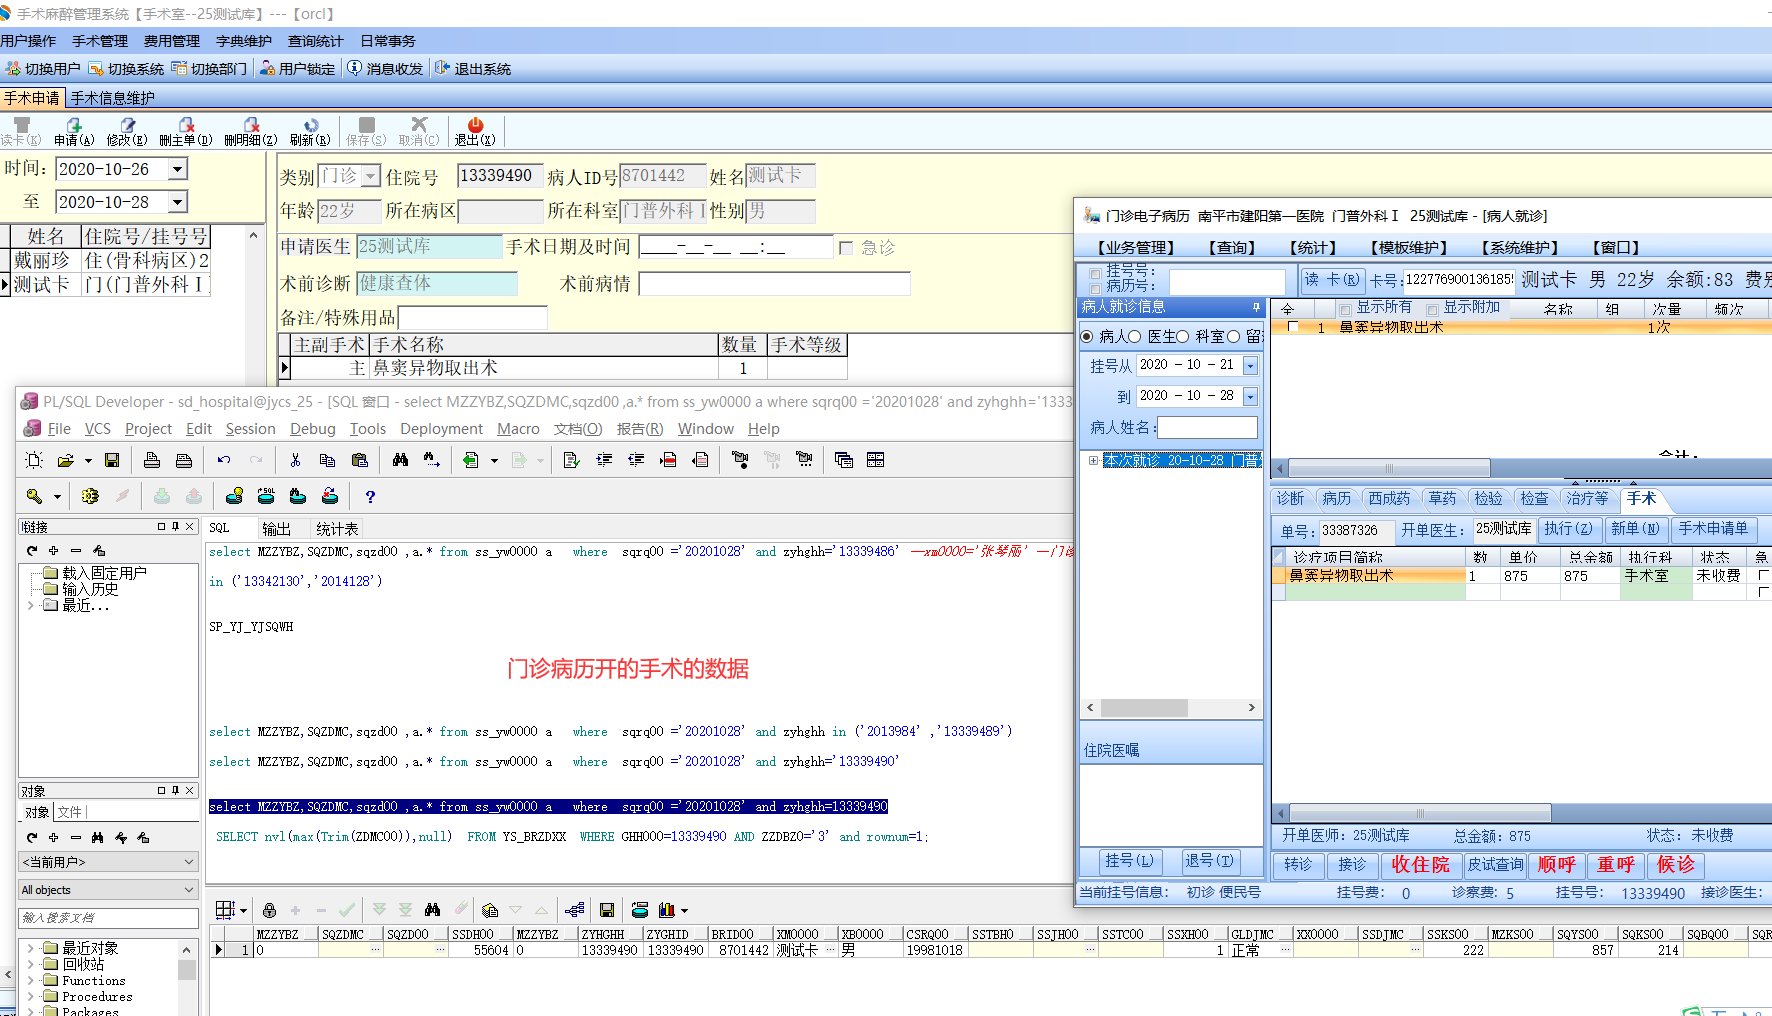Click the 病人姓名 input field

[x=1207, y=428]
